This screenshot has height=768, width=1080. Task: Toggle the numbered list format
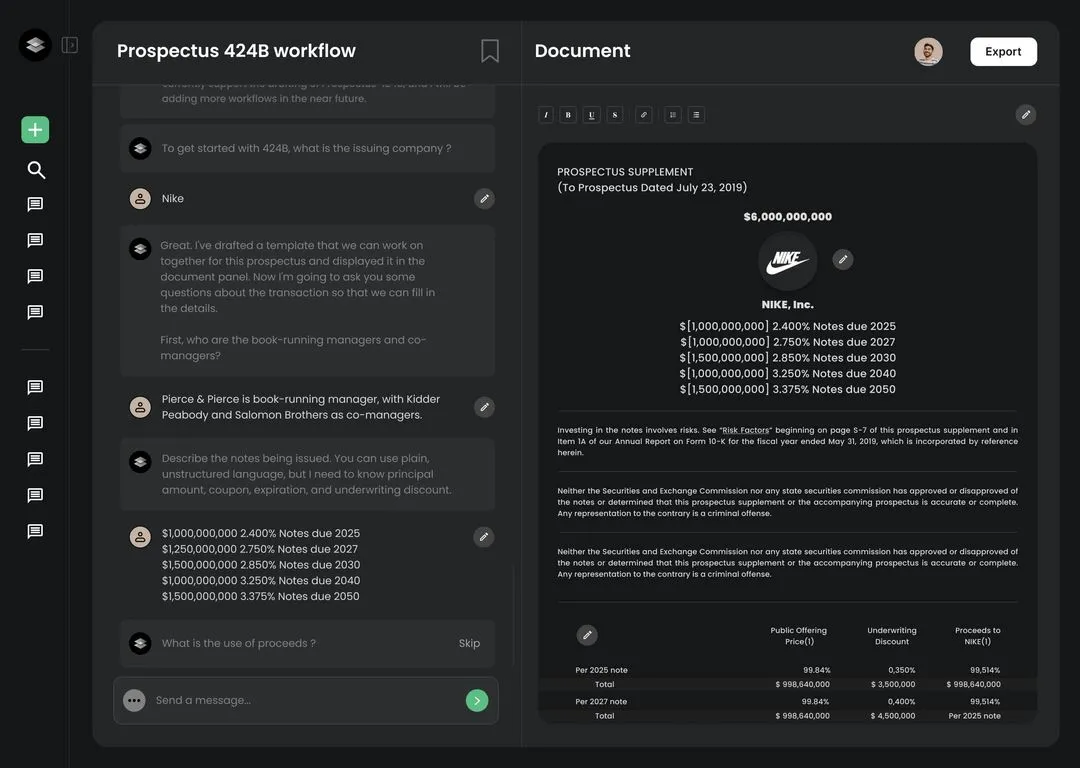[x=672, y=114]
